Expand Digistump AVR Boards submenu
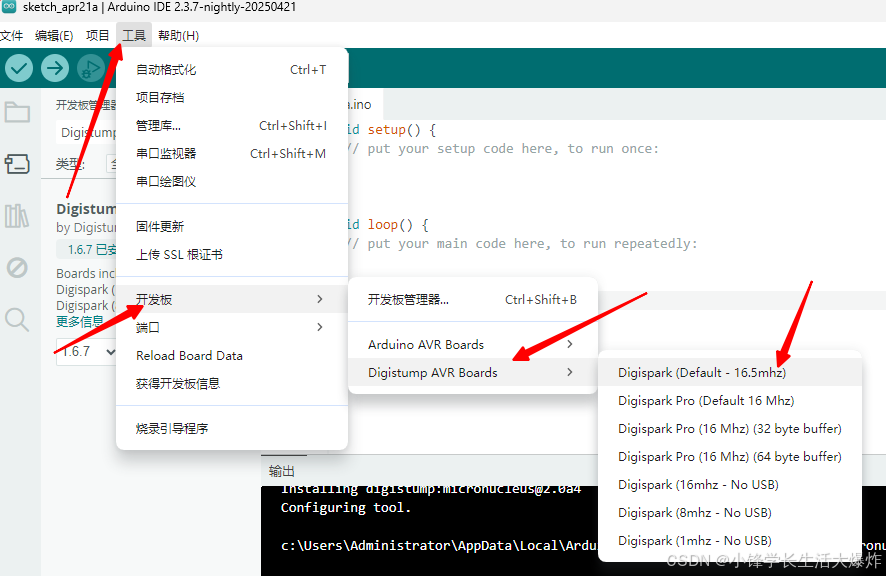Screen dimensions: 886x576 [472, 373]
